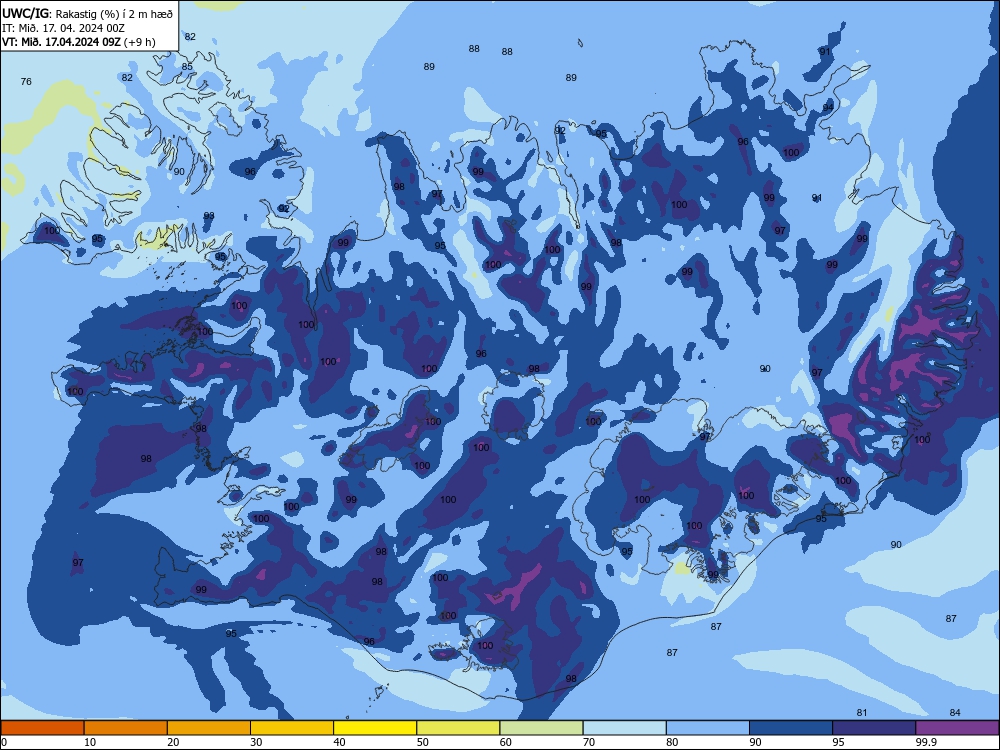Click the humidity value 81 over the sea
The height and width of the screenshot is (750, 1000).
(862, 712)
